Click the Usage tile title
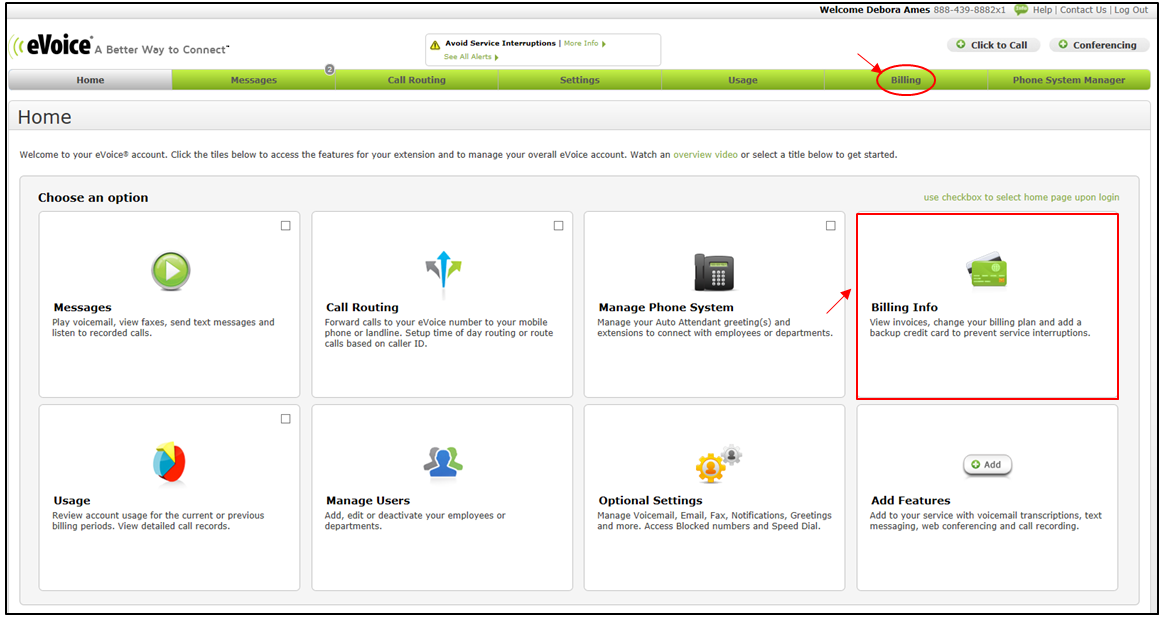 click(x=72, y=500)
